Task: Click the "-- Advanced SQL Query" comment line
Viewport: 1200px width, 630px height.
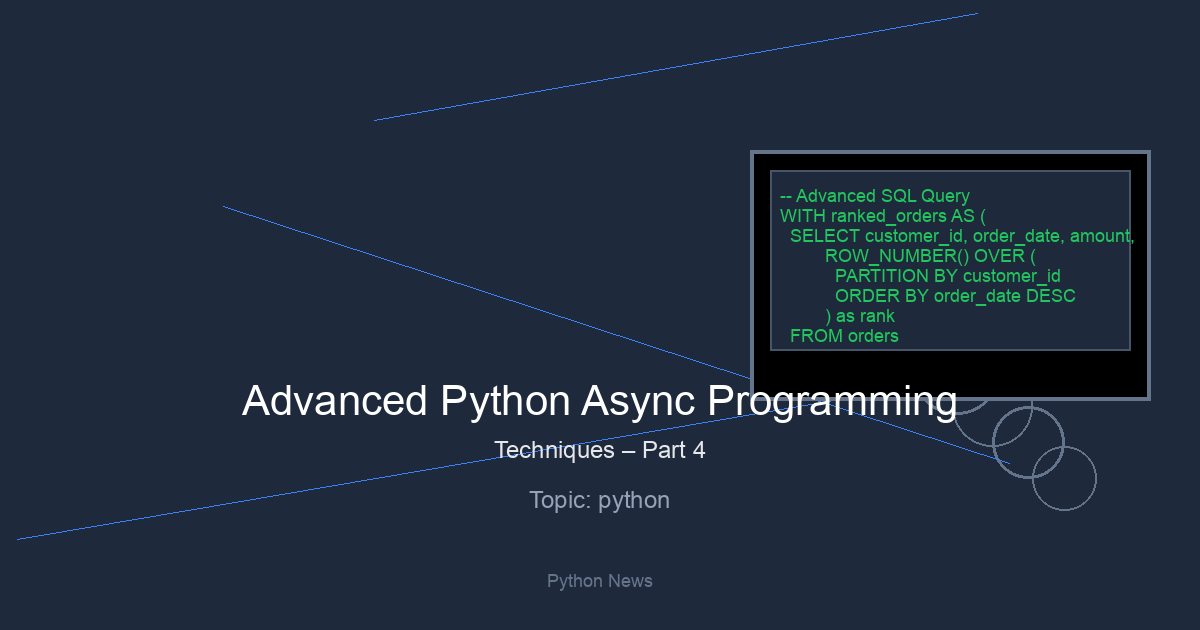Action: click(x=874, y=196)
